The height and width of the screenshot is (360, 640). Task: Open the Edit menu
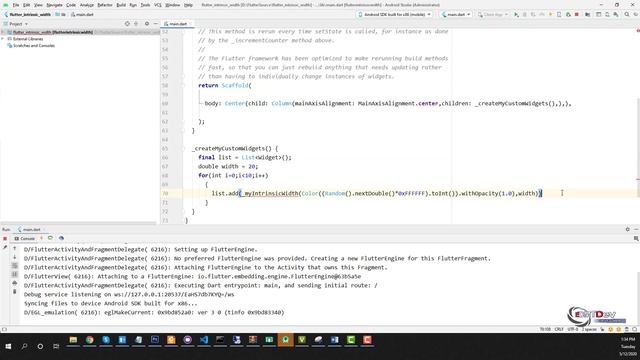(x=27, y=5)
